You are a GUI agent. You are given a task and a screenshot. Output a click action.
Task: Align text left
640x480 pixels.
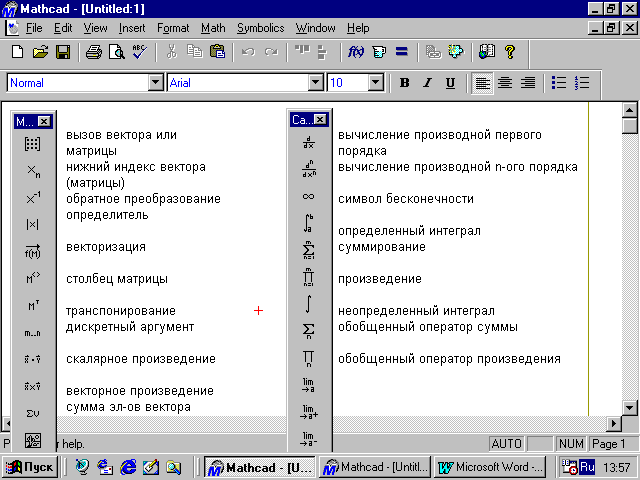[x=482, y=83]
